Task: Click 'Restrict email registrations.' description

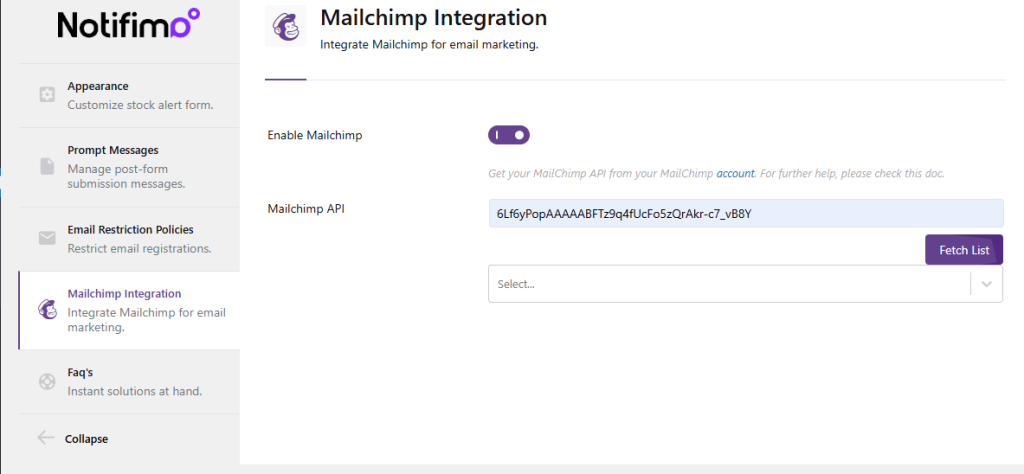Action: tap(139, 249)
